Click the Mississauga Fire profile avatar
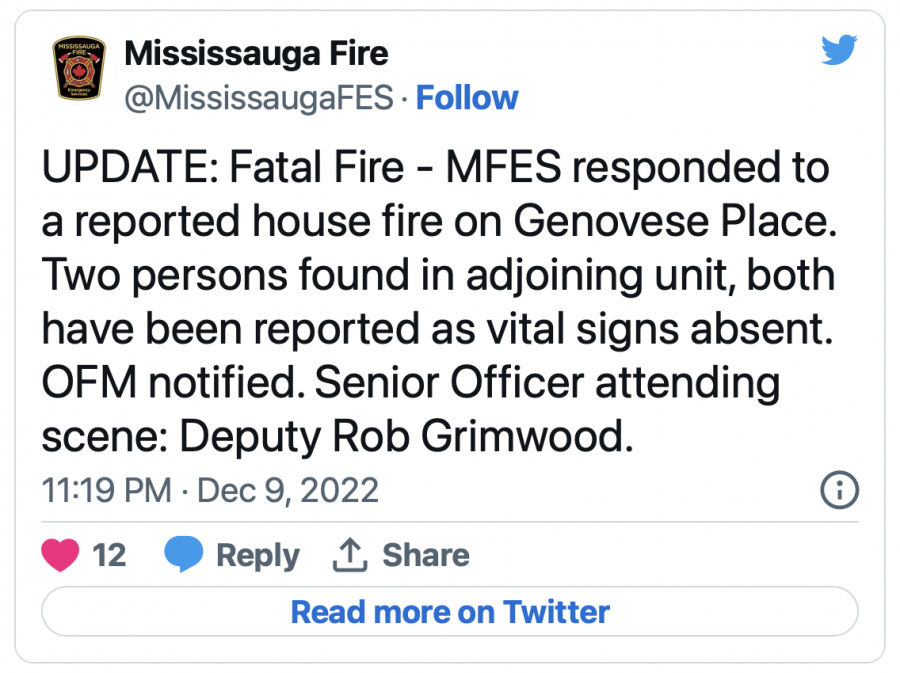 click(x=78, y=68)
